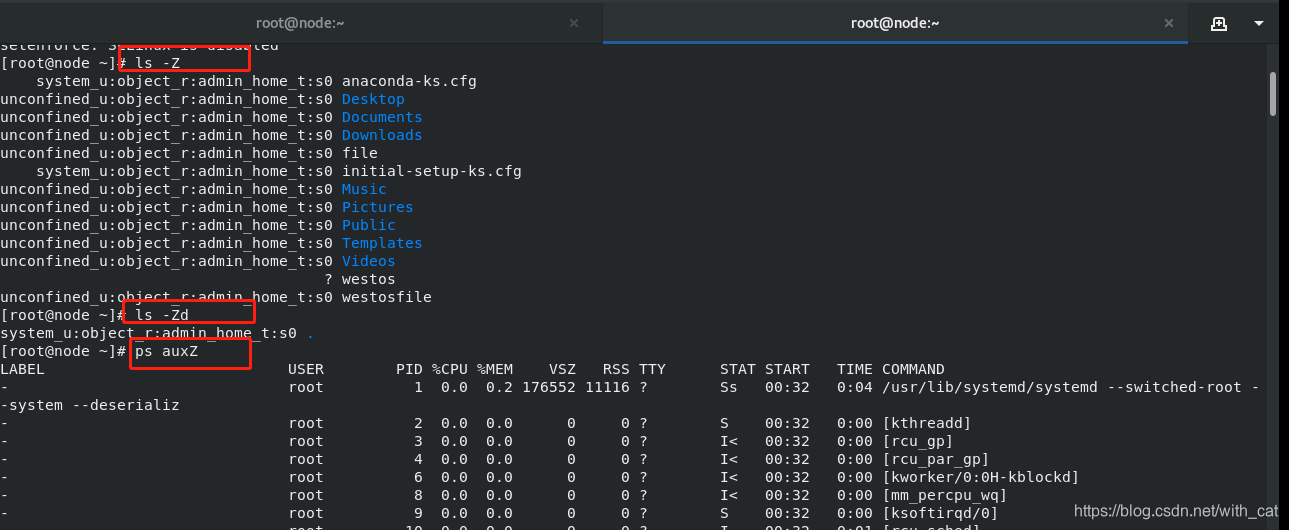The height and width of the screenshot is (530, 1289).
Task: Click the 'ps auxZ' command text
Action: coord(167,351)
